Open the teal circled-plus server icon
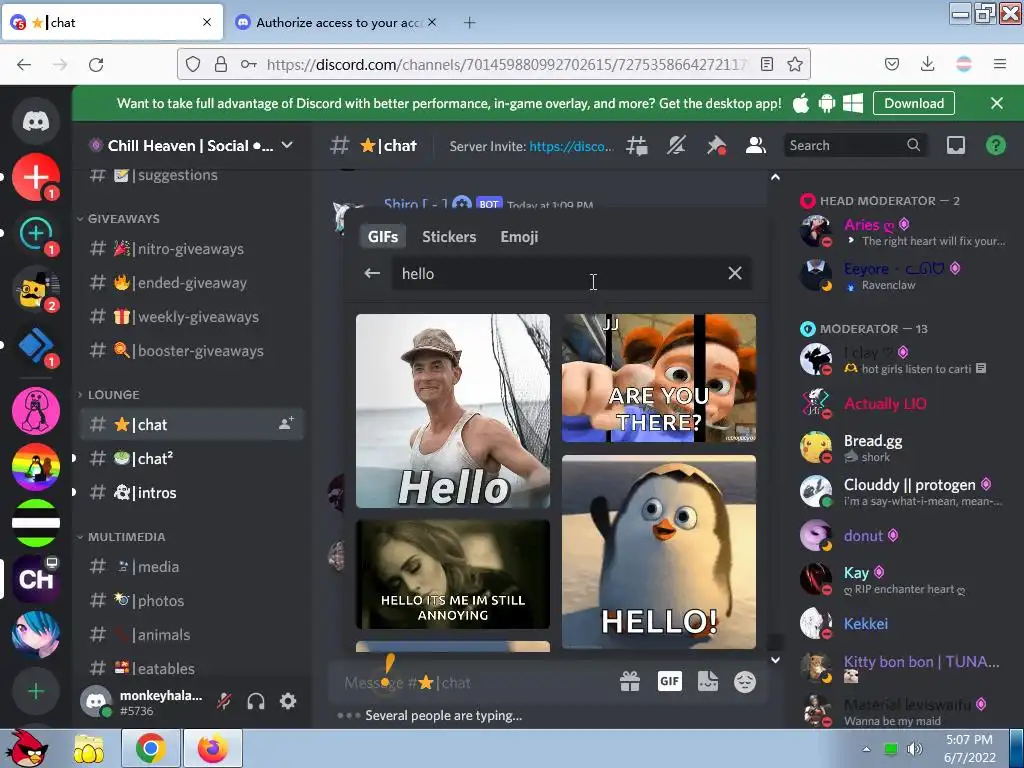Image resolution: width=1024 pixels, height=768 pixels. click(36, 233)
